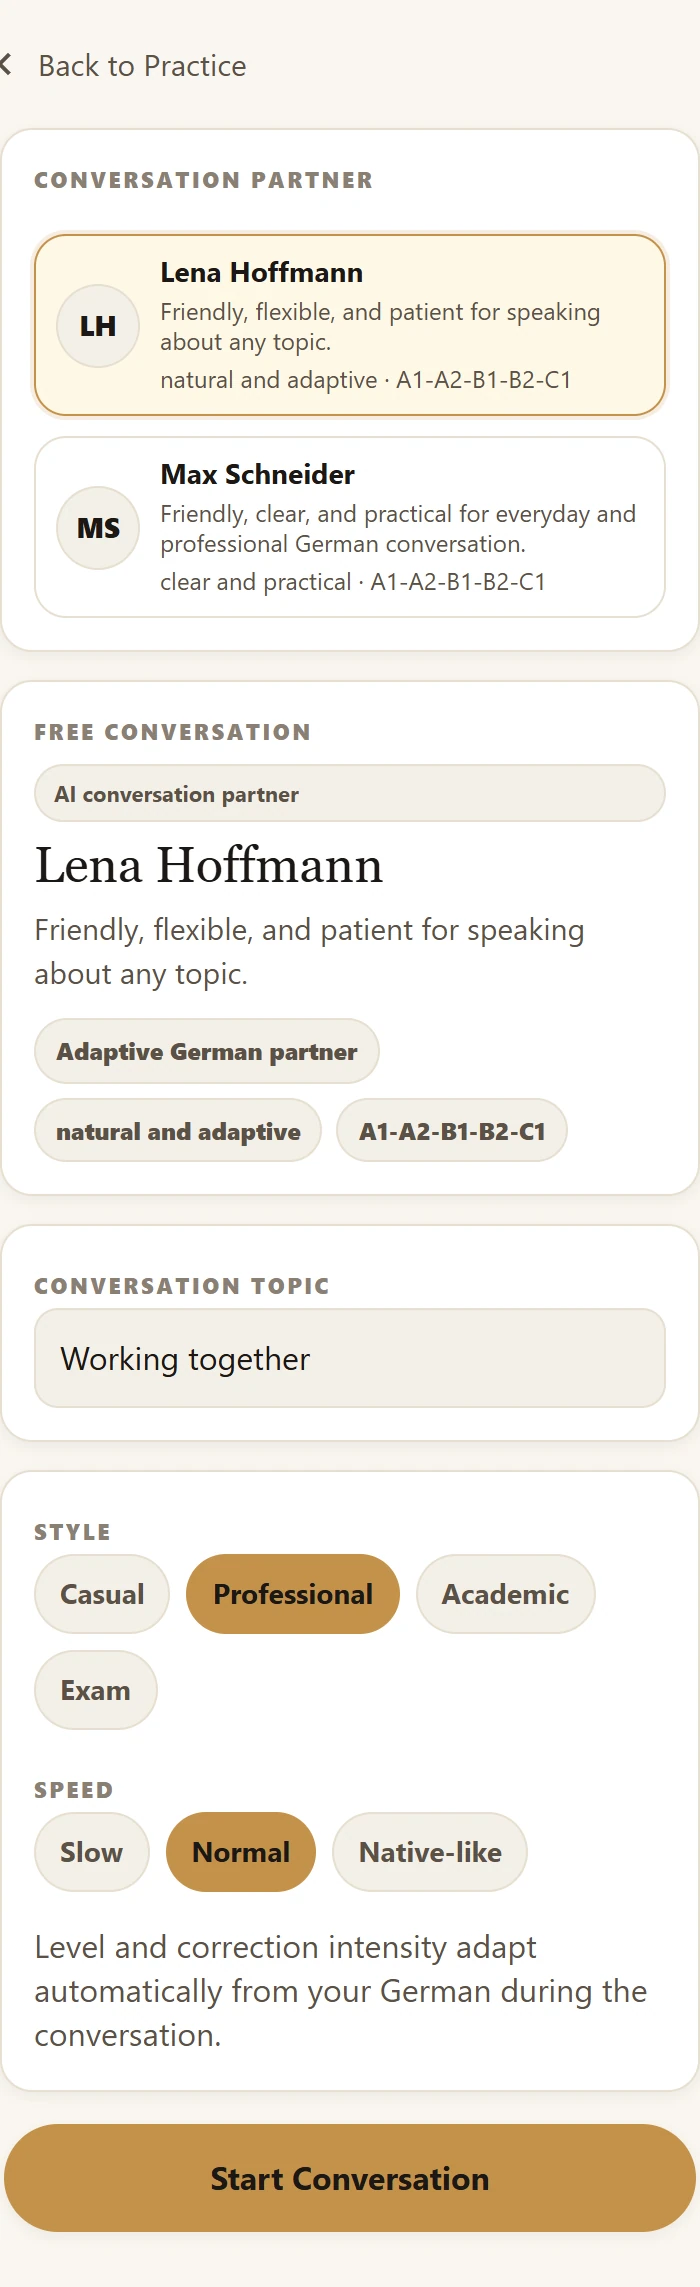This screenshot has height=2287, width=700.
Task: Choose the Exam style option
Action: pyautogui.click(x=96, y=1690)
